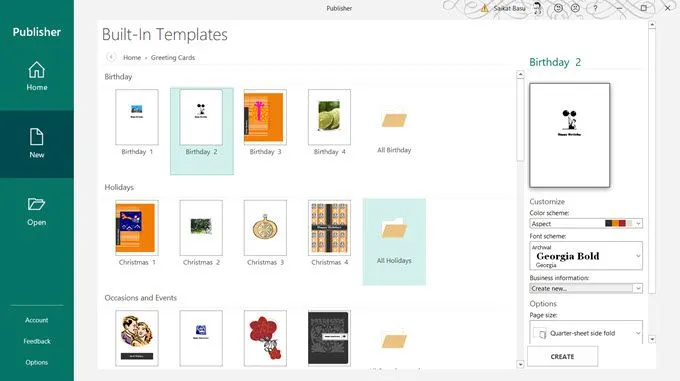Open Publisher Options
This screenshot has height=381, width=680.
36,362
